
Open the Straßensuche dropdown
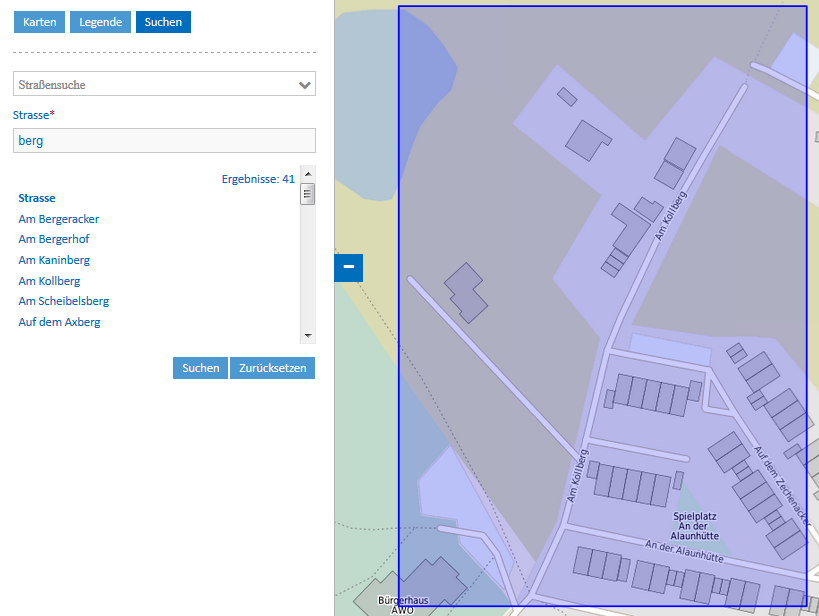pos(164,84)
